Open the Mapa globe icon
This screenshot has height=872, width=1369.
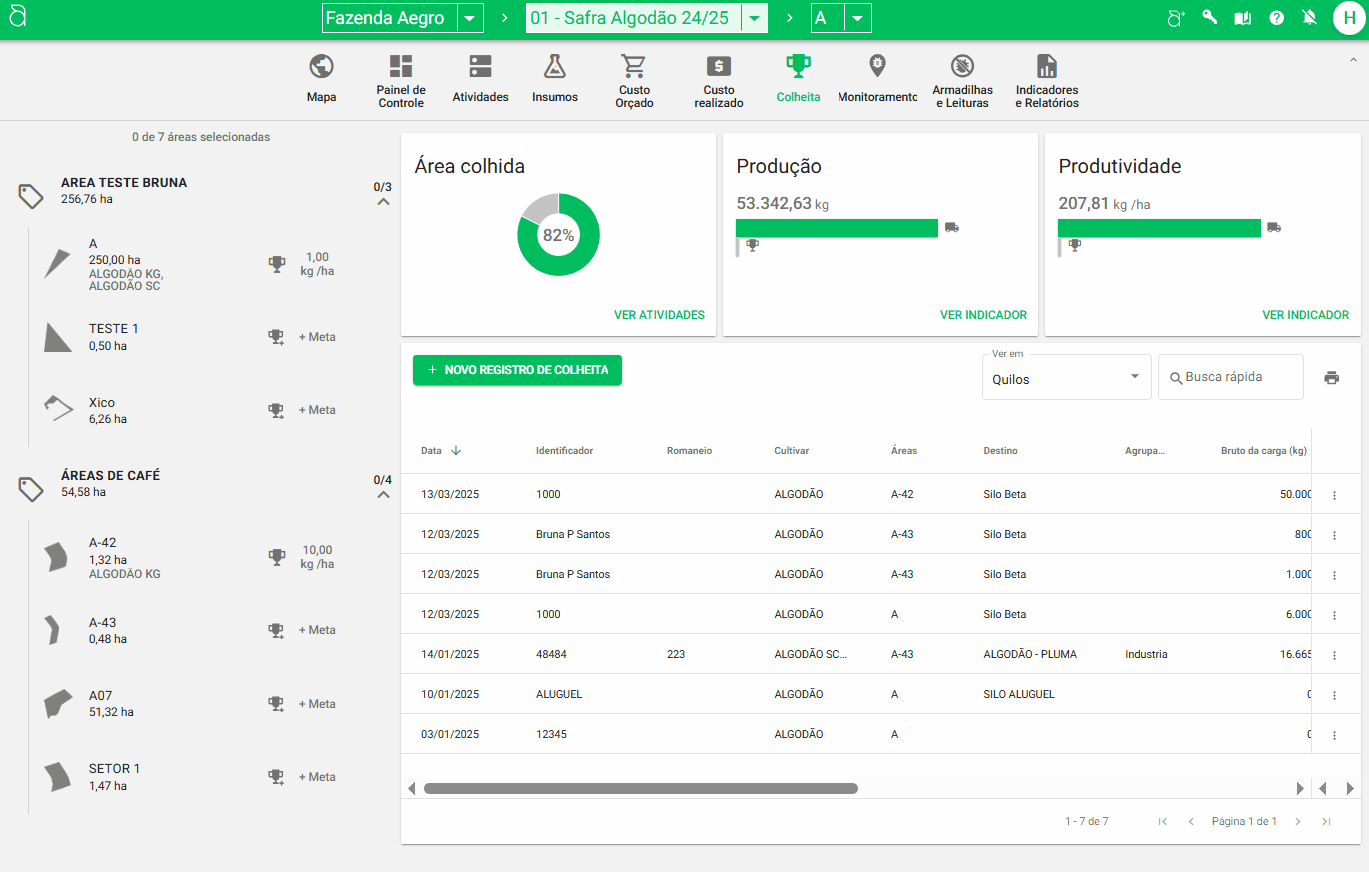(x=321, y=67)
